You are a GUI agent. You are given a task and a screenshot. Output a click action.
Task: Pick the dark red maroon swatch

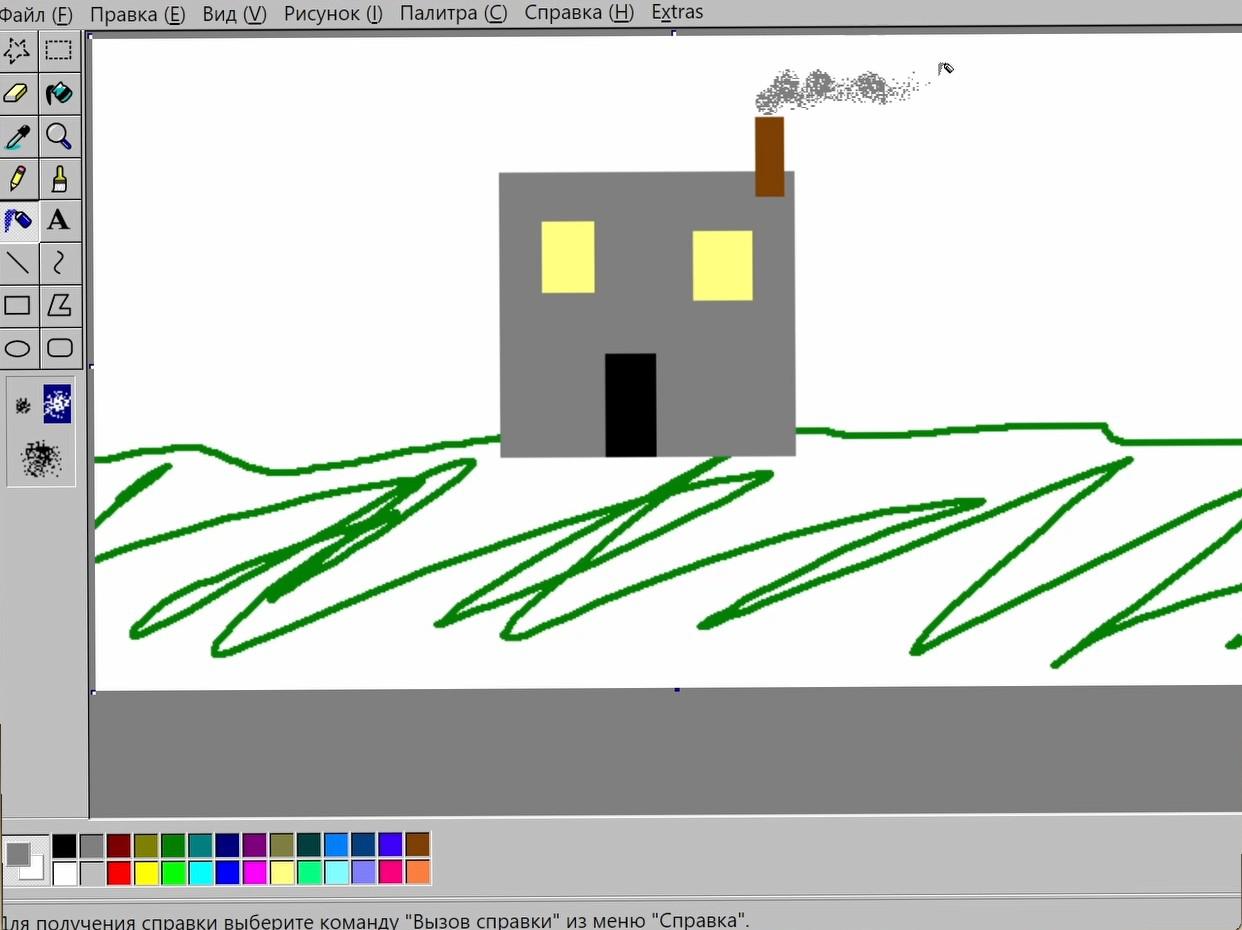[x=119, y=845]
